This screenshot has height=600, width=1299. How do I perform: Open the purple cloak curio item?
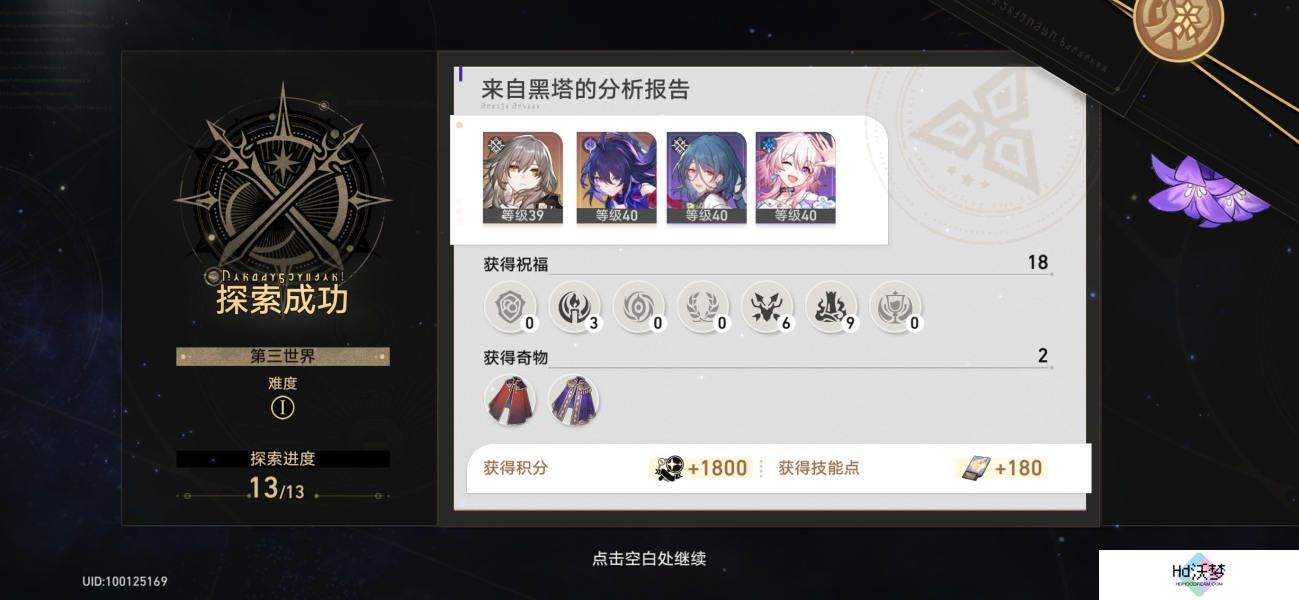574,397
